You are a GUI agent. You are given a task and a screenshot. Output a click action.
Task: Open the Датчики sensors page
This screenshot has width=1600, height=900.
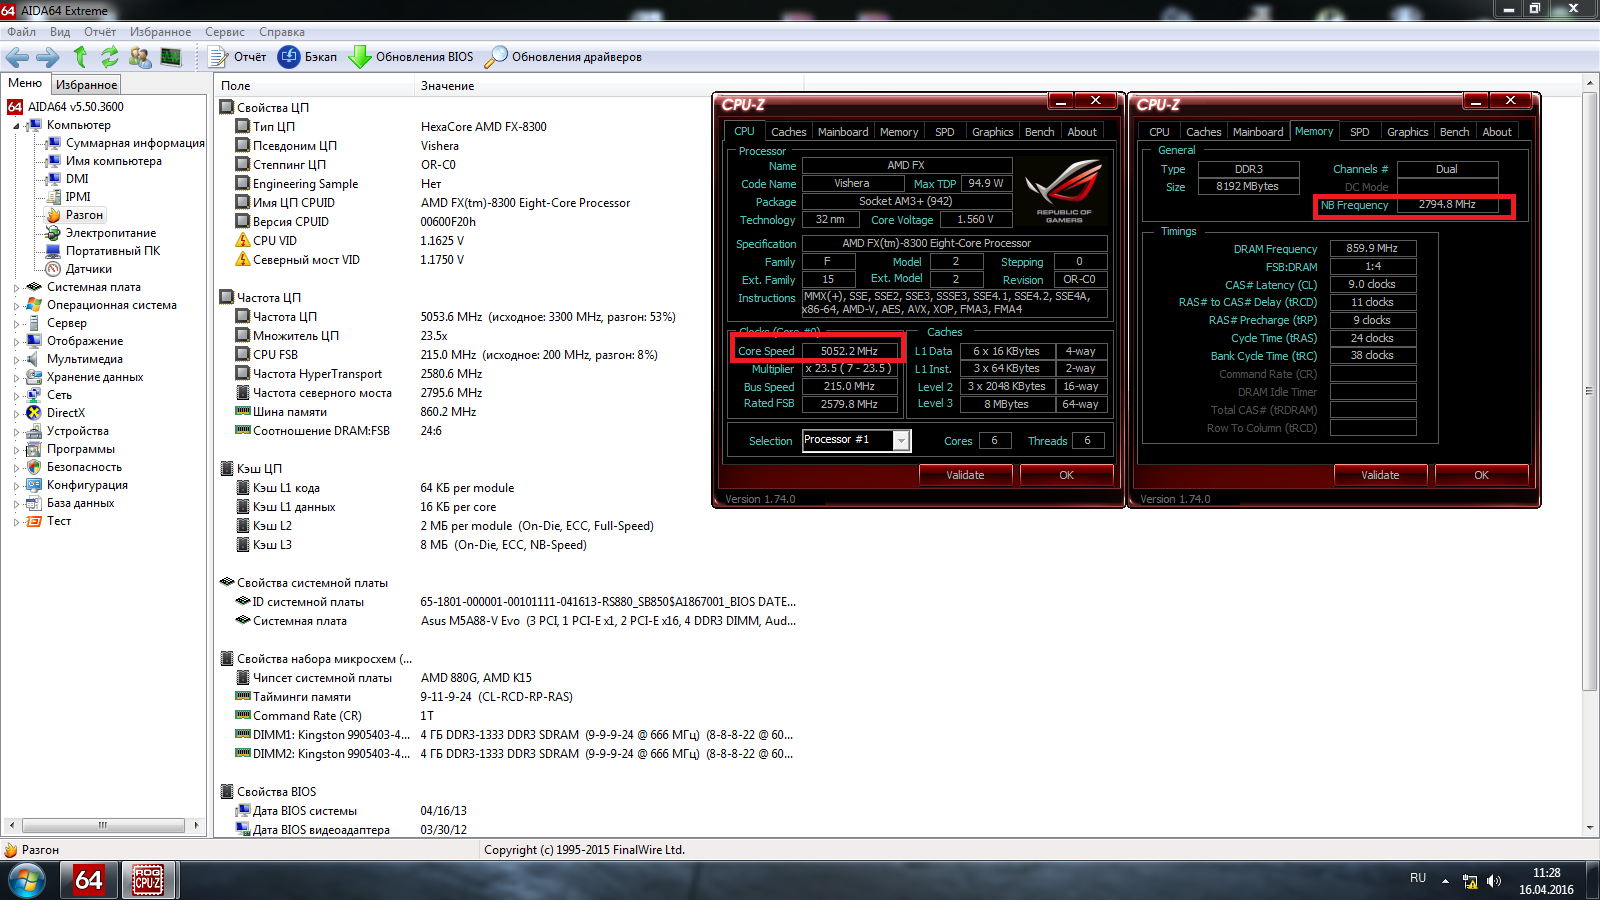point(89,269)
